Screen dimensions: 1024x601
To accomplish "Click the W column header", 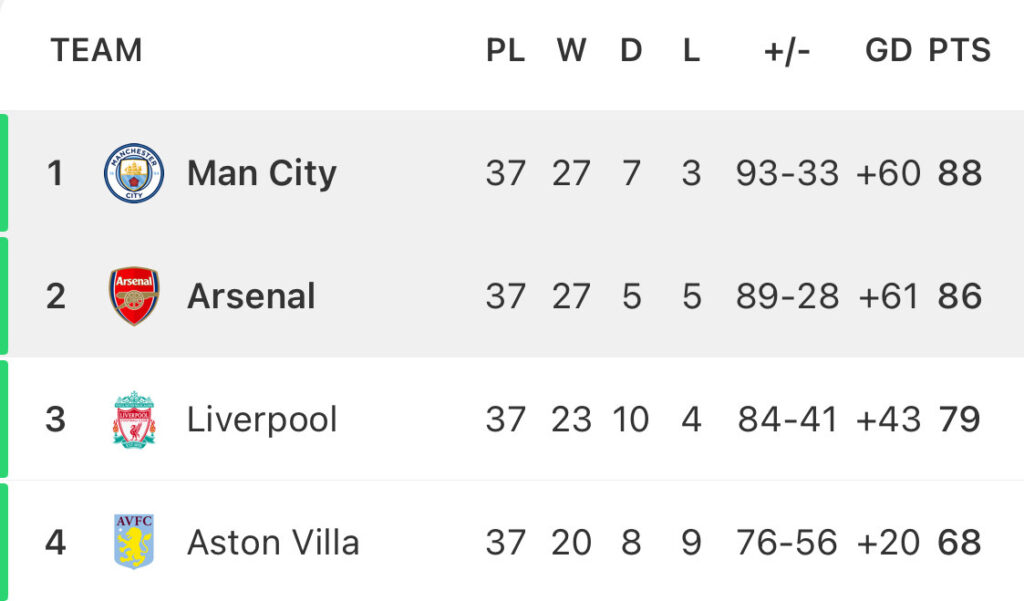I will [x=571, y=50].
